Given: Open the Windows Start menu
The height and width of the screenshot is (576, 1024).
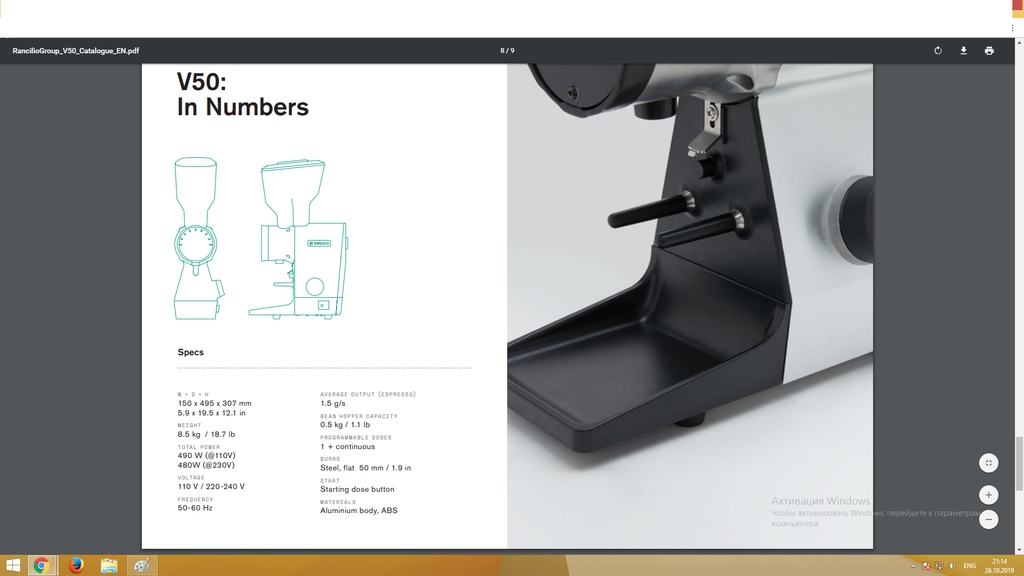Looking at the screenshot, I should tap(12, 566).
